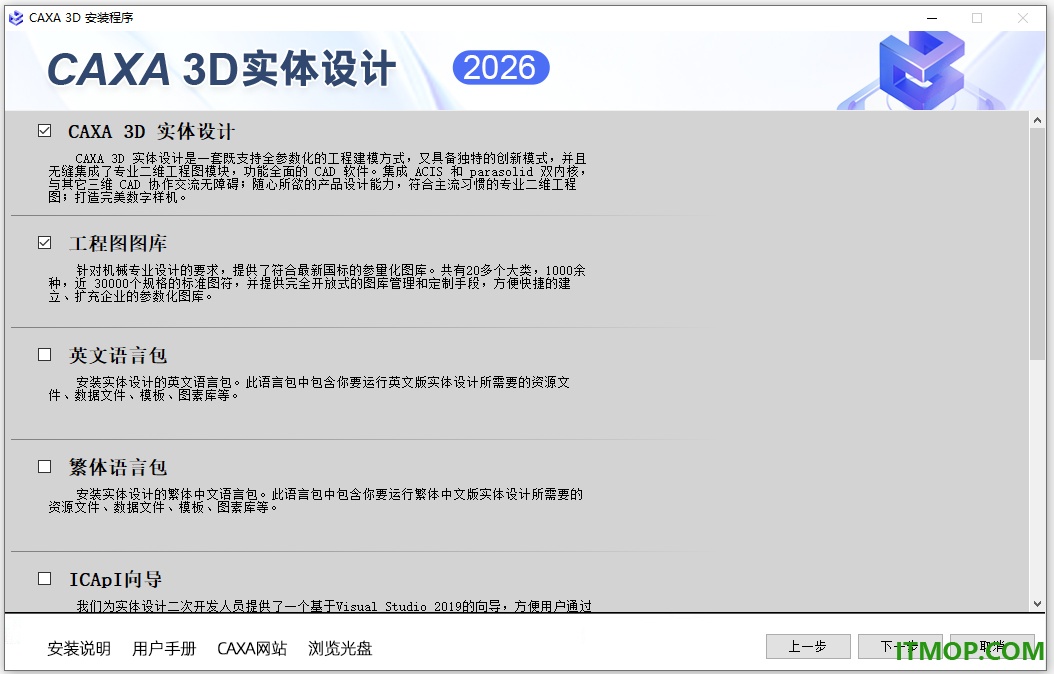
Task: Open the 安装说明 link
Action: 79,648
